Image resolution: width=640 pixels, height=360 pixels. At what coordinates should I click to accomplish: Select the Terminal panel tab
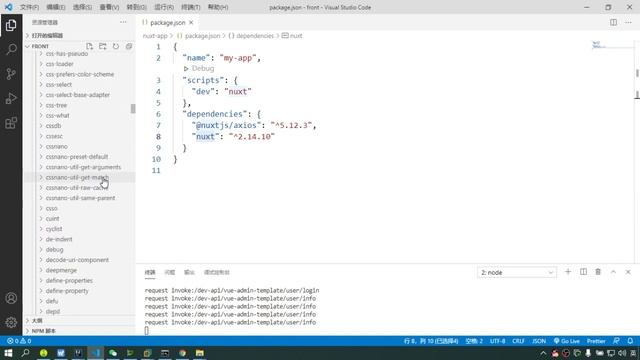click(150, 272)
